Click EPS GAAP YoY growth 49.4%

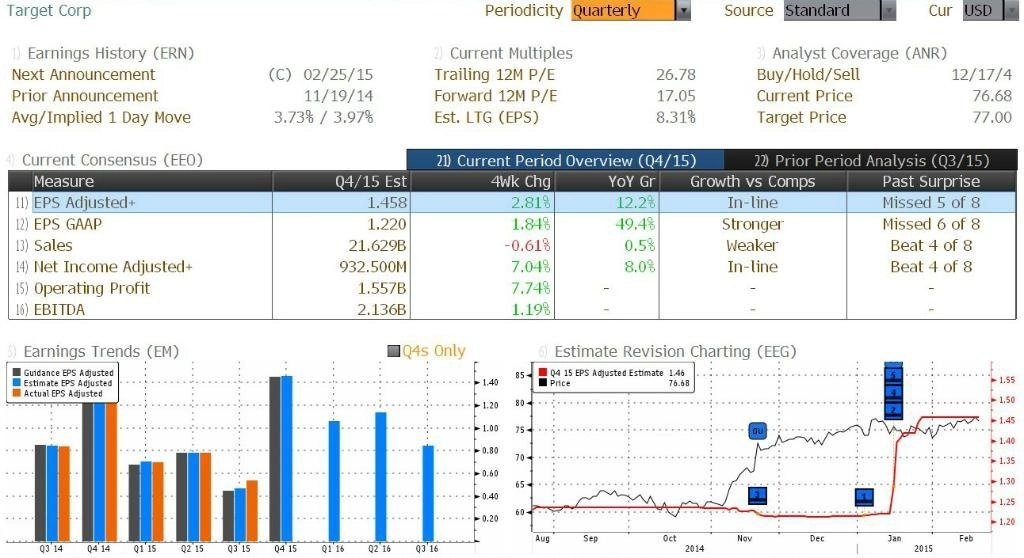click(x=635, y=224)
